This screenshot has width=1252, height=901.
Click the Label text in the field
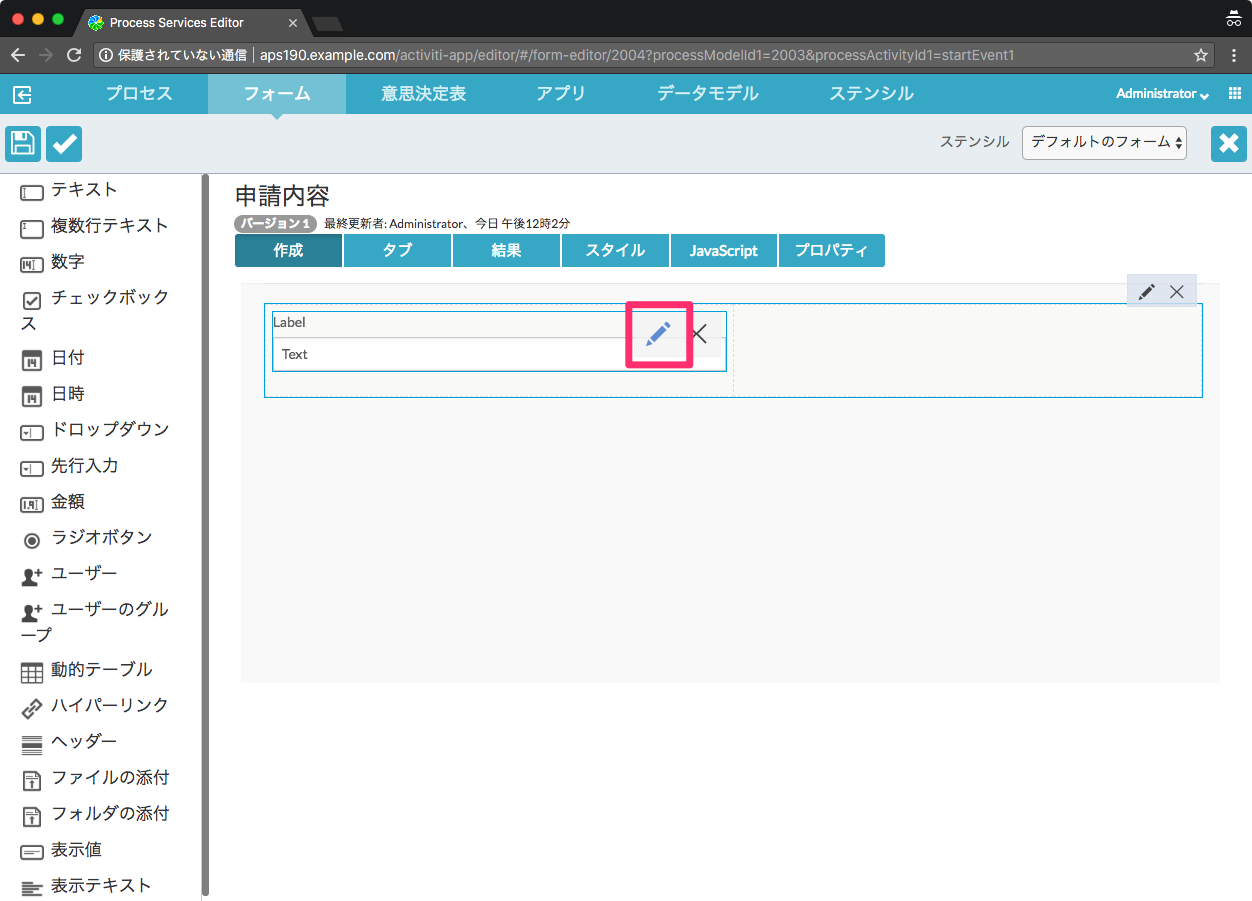click(x=289, y=322)
